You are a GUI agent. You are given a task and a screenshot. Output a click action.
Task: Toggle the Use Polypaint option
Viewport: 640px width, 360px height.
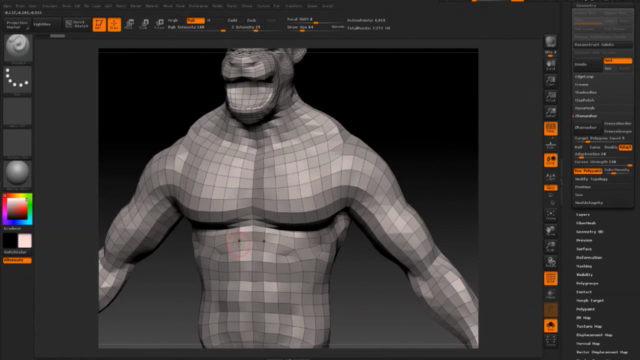[x=588, y=171]
